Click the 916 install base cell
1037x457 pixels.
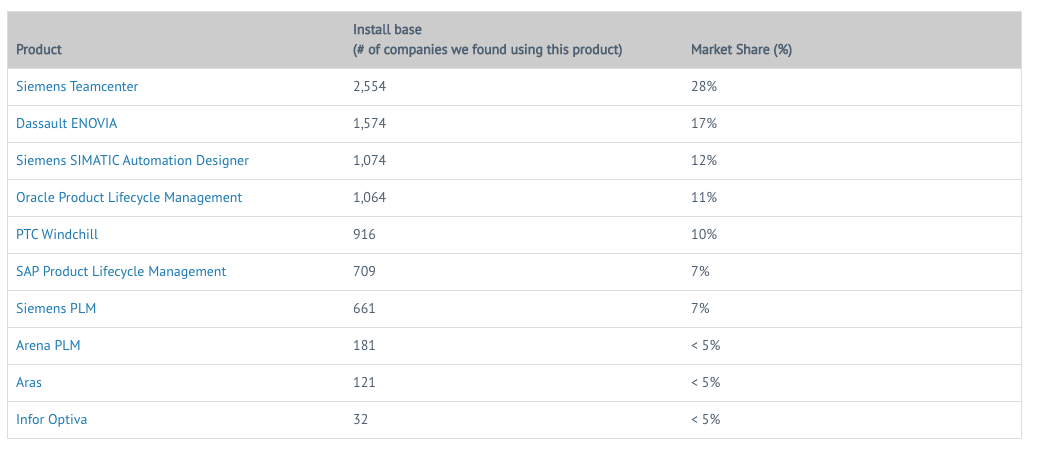click(x=365, y=235)
